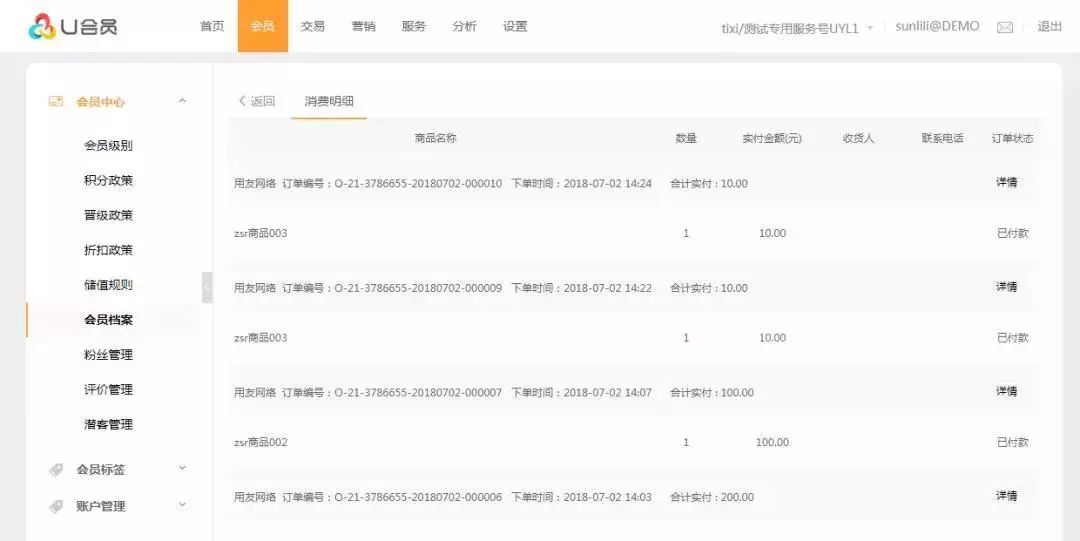
Task: Click the 账户管理 tag icon
Action: tap(56, 507)
